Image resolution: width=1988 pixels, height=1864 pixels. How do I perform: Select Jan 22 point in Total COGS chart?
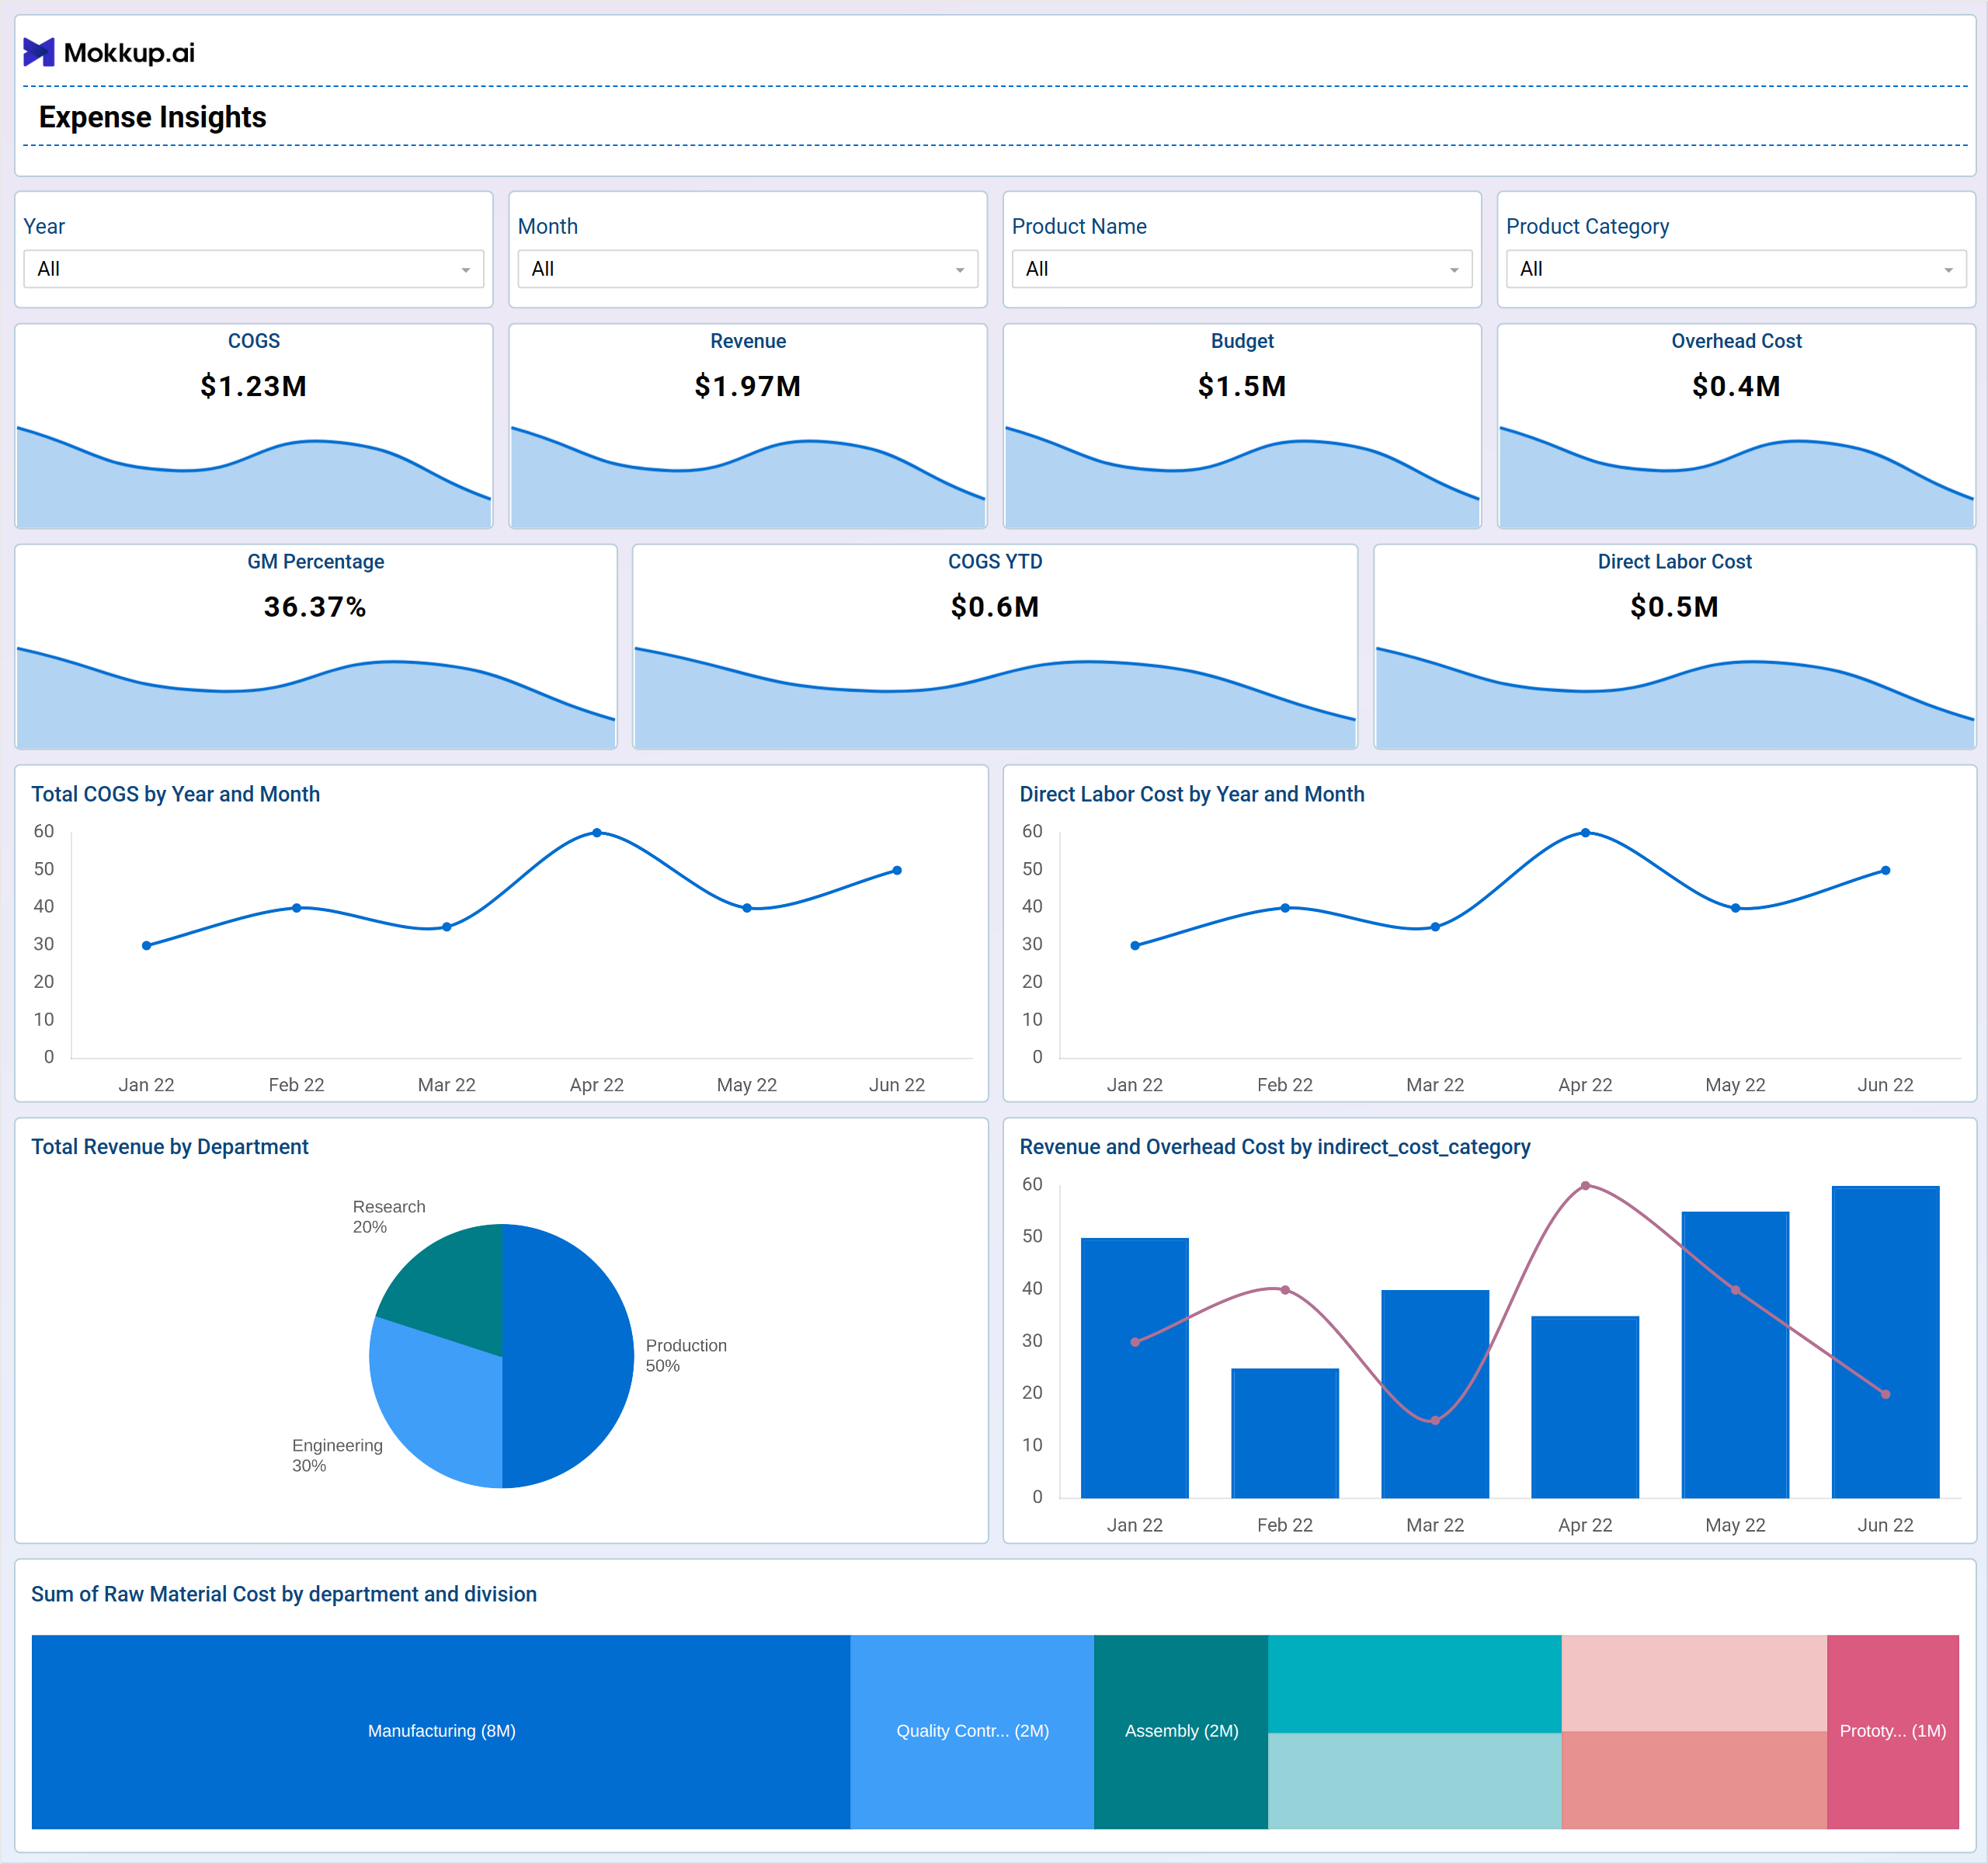[147, 945]
